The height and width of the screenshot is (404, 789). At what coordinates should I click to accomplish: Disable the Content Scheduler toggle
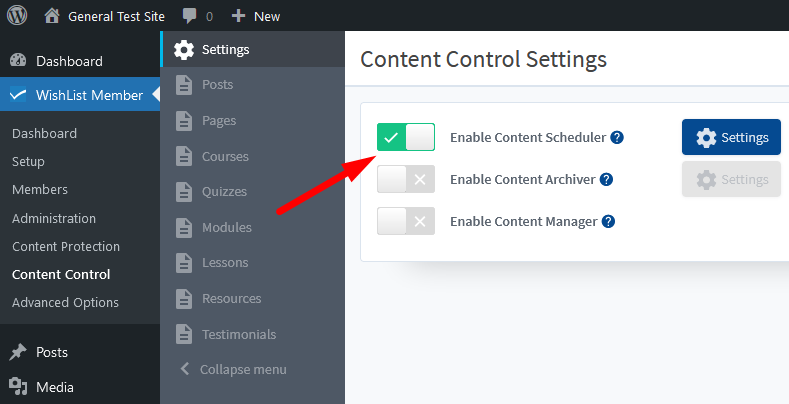pos(406,137)
